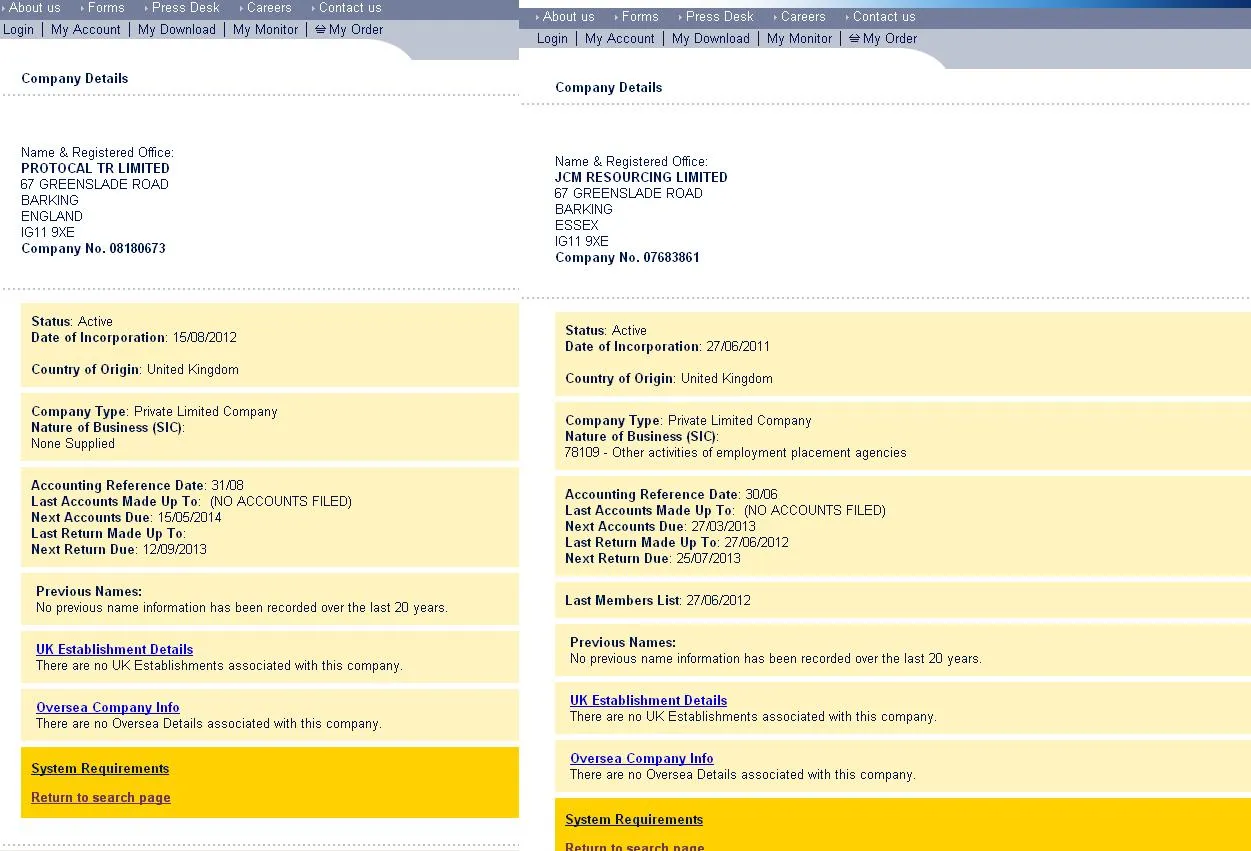
Task: Open My Download on the JCM RESOURCING page
Action: tap(711, 39)
